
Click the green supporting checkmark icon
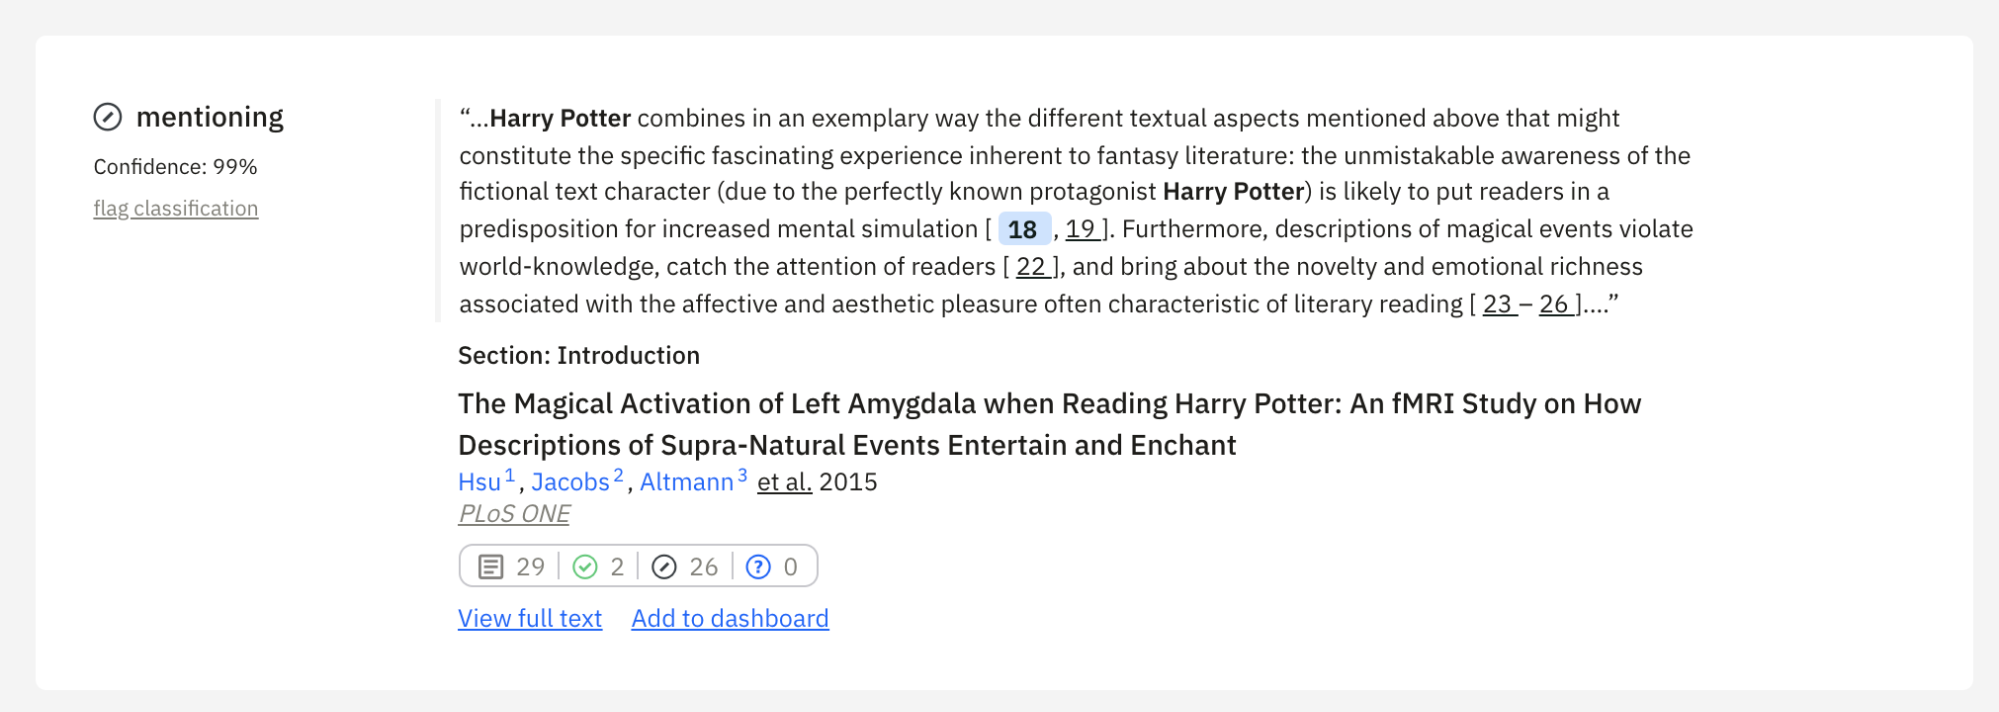585,567
